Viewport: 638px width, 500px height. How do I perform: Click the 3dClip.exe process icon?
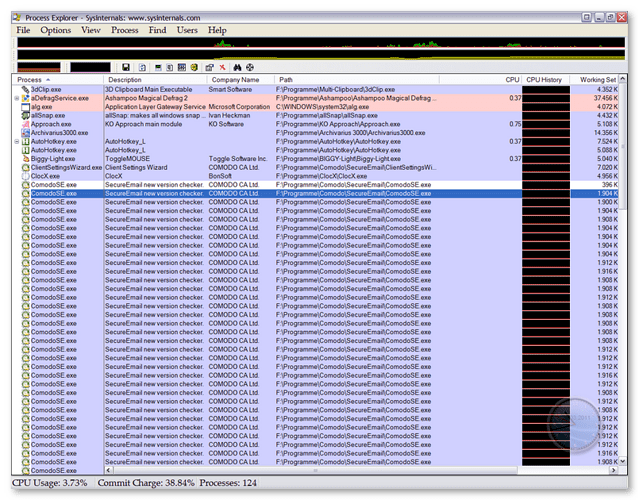pos(26,90)
